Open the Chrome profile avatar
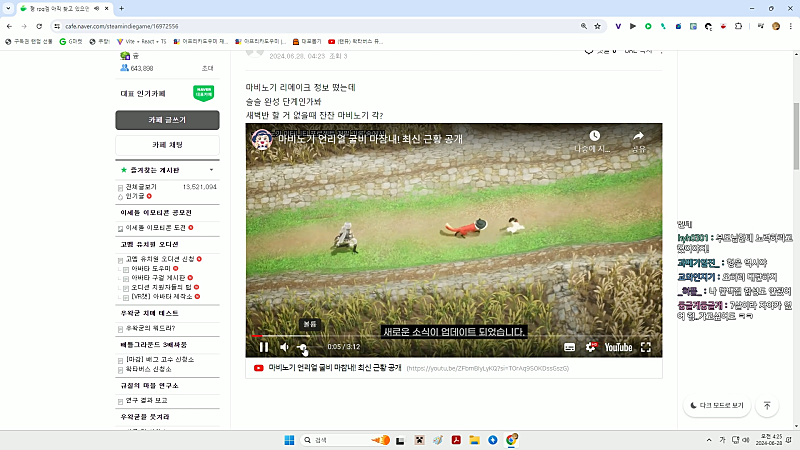The image size is (800, 450). 776,26
